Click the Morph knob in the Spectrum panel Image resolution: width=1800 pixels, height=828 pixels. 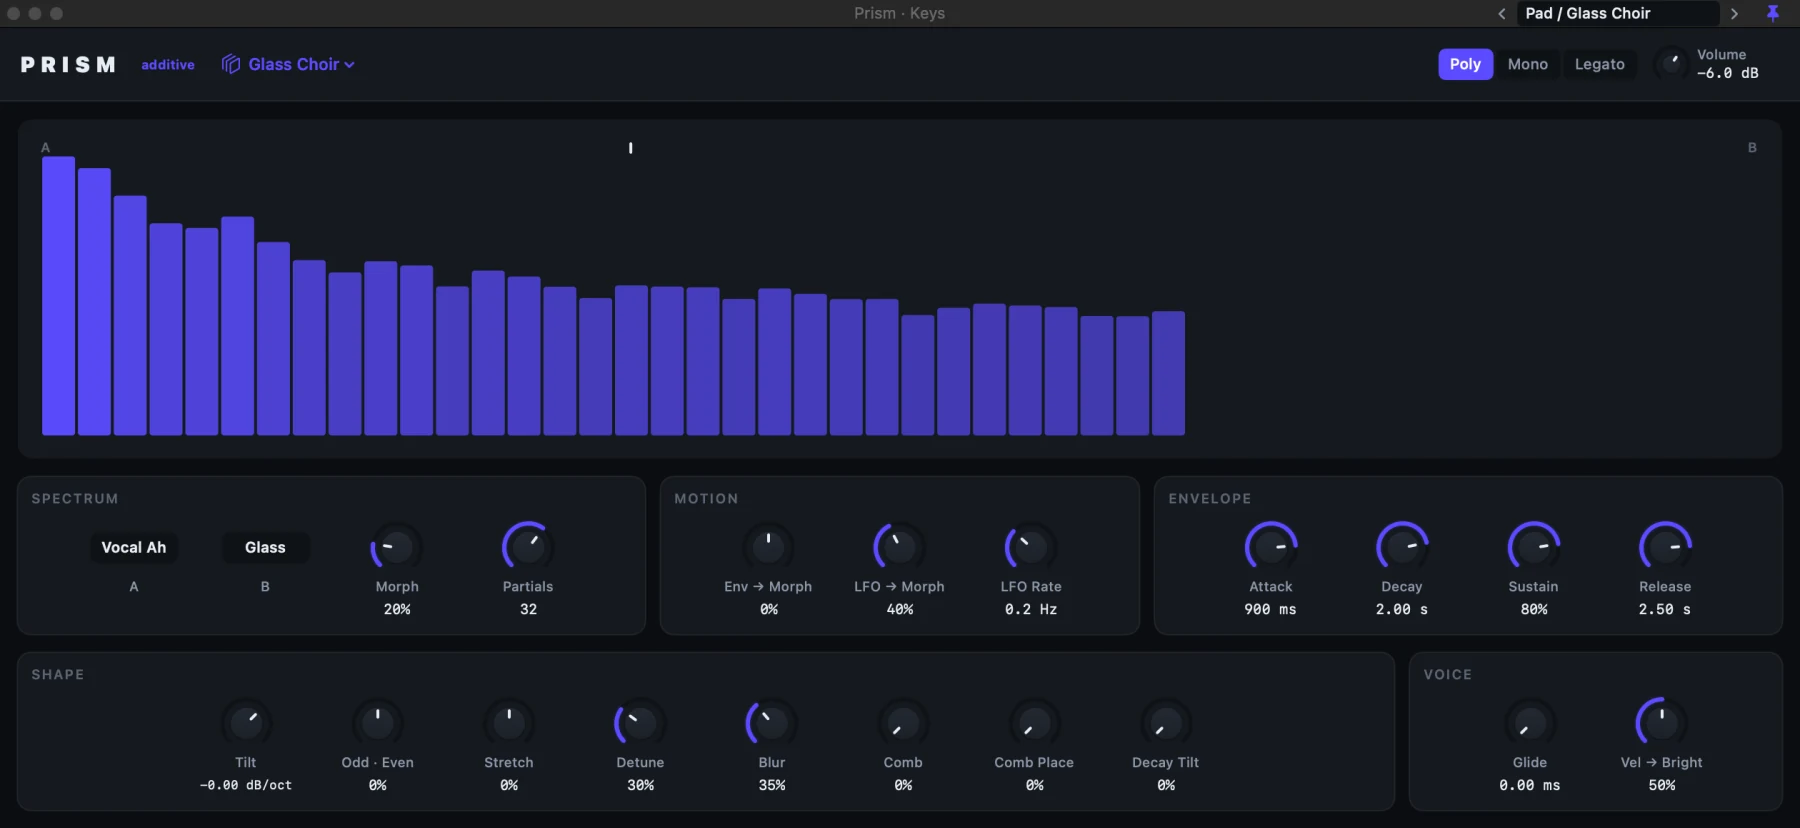(x=397, y=547)
